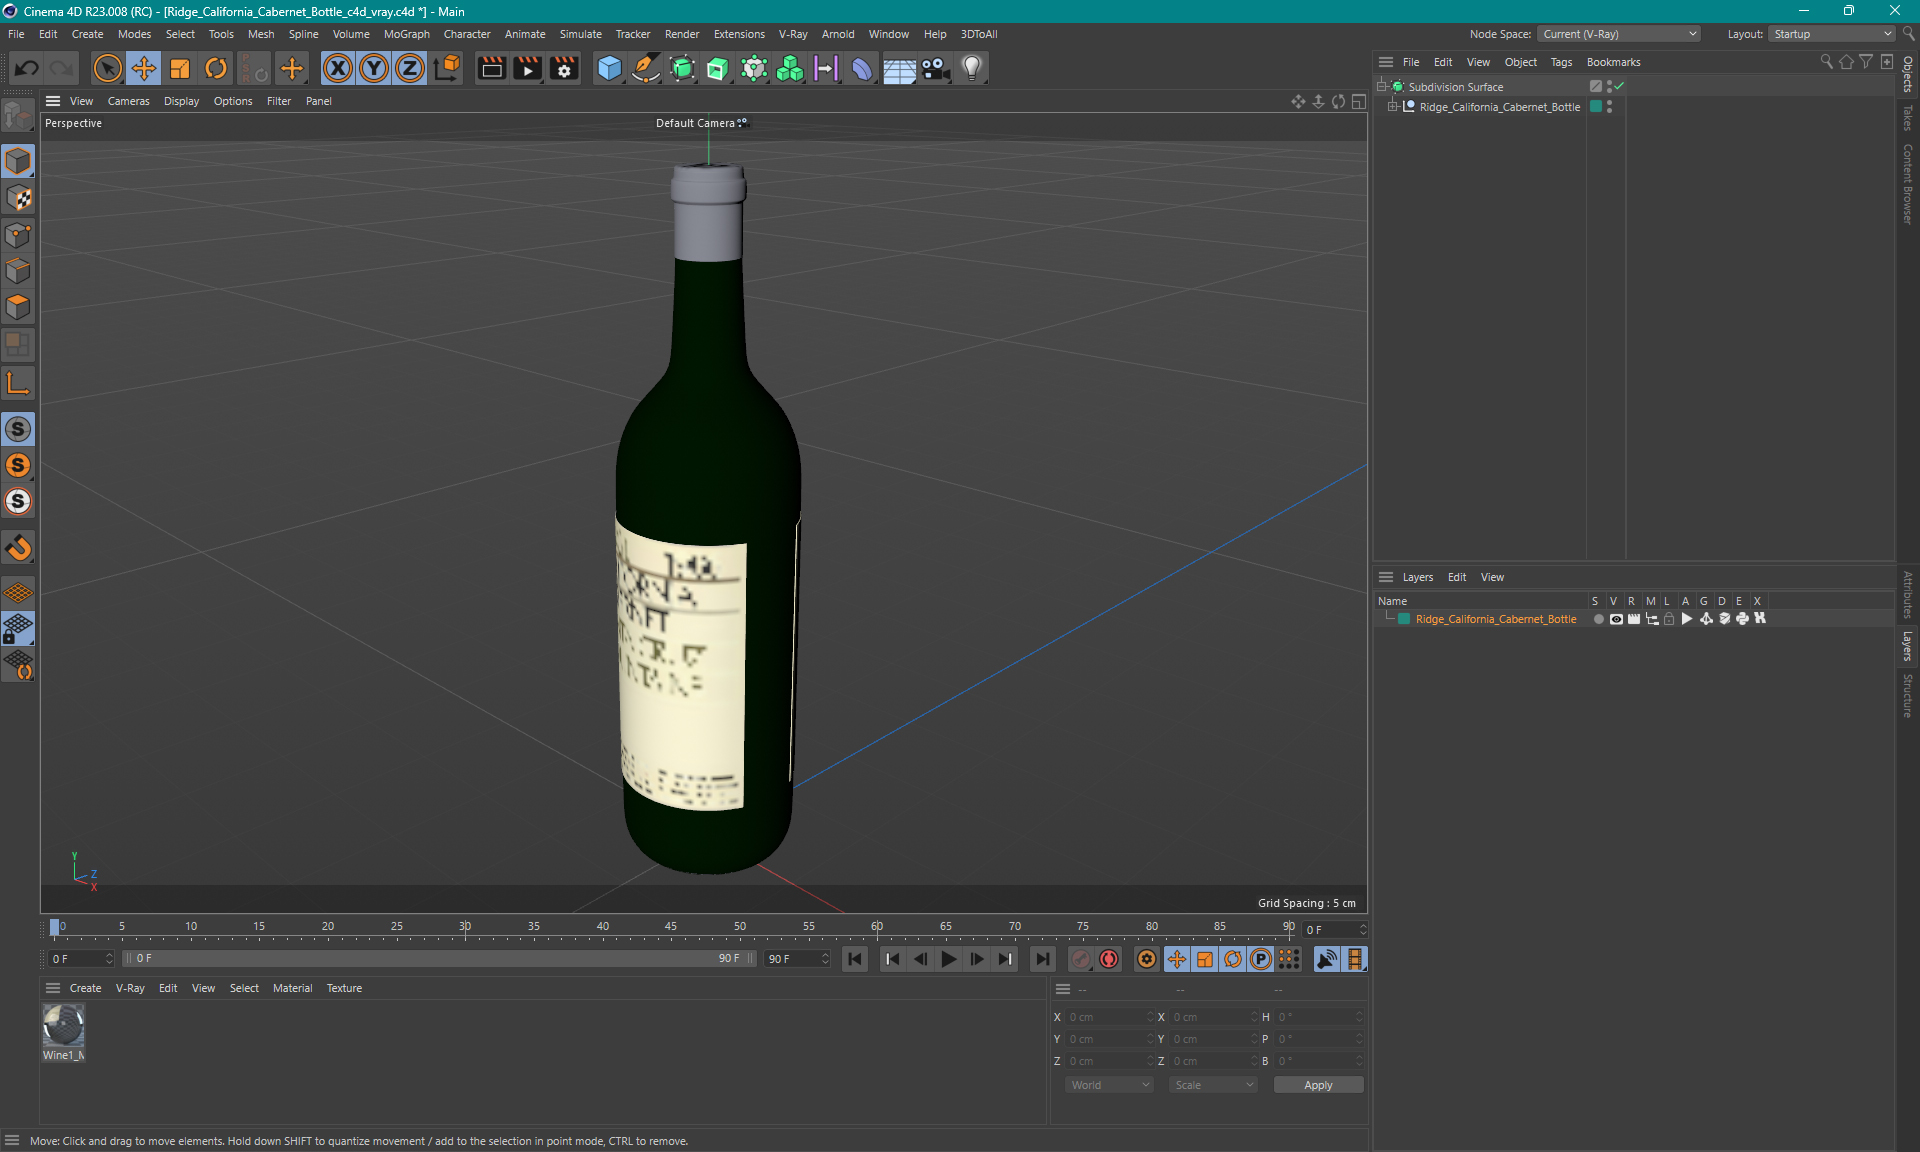
Task: Open the V-Ray menu
Action: [793, 34]
